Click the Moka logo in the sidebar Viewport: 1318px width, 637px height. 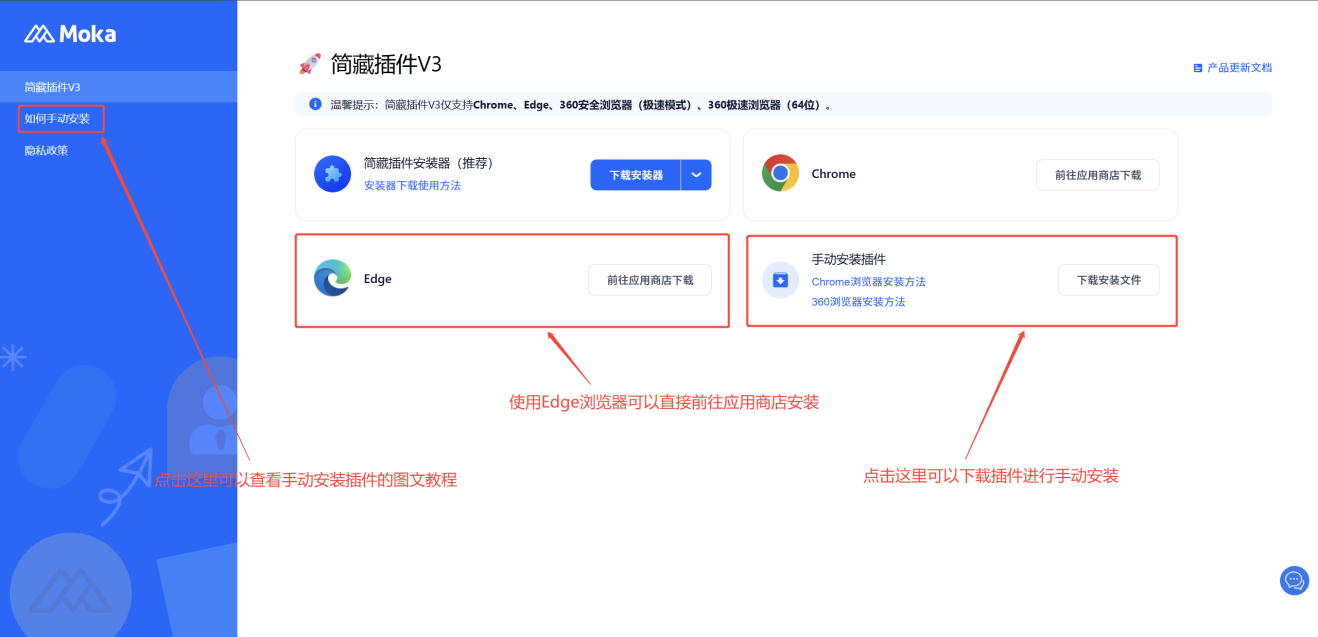[70, 34]
